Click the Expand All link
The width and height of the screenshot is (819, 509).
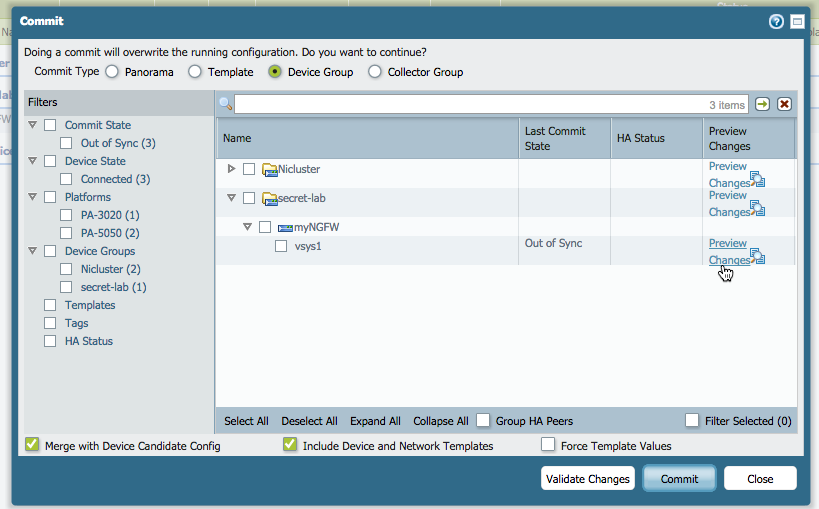[375, 421]
